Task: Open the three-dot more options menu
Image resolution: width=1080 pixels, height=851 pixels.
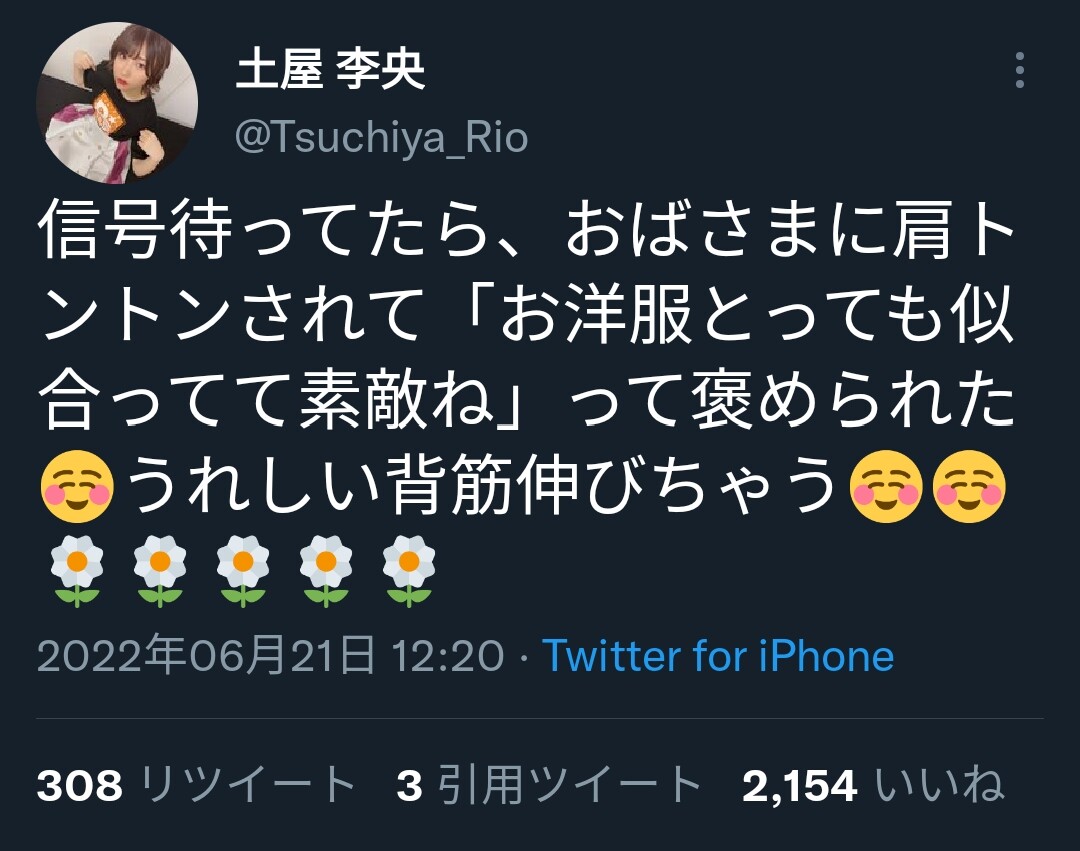Action: coord(1019,70)
